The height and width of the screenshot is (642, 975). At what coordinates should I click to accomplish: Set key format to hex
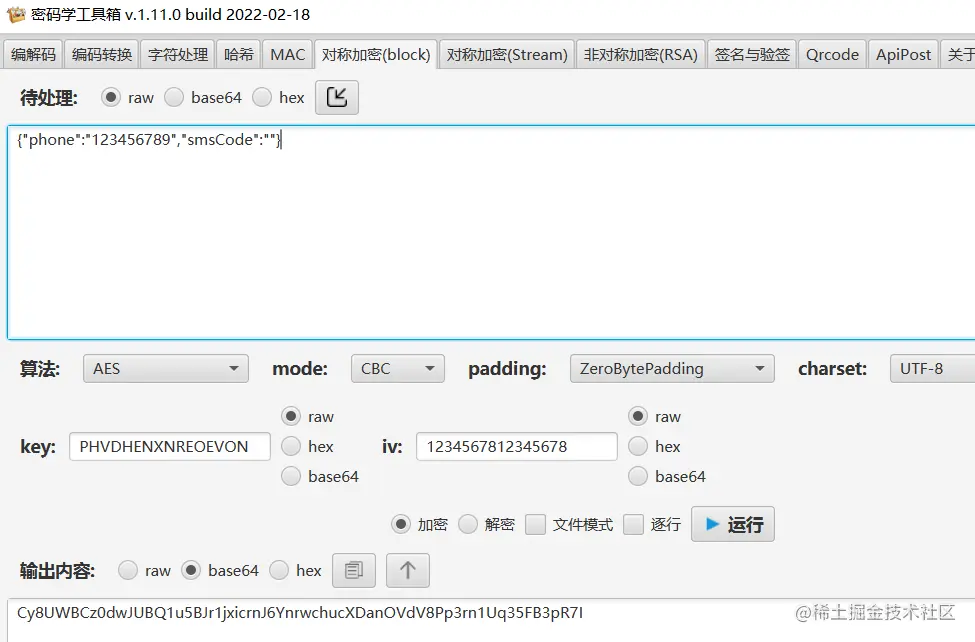(291, 446)
